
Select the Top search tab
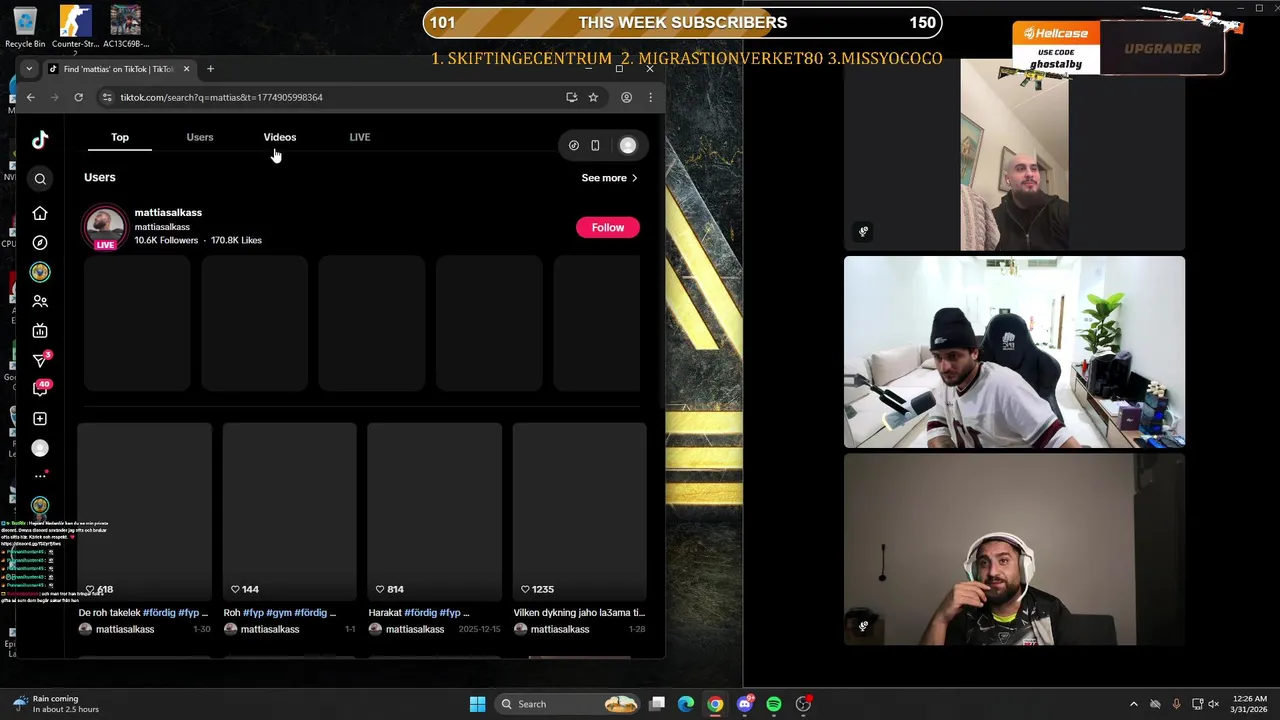pyautogui.click(x=120, y=137)
